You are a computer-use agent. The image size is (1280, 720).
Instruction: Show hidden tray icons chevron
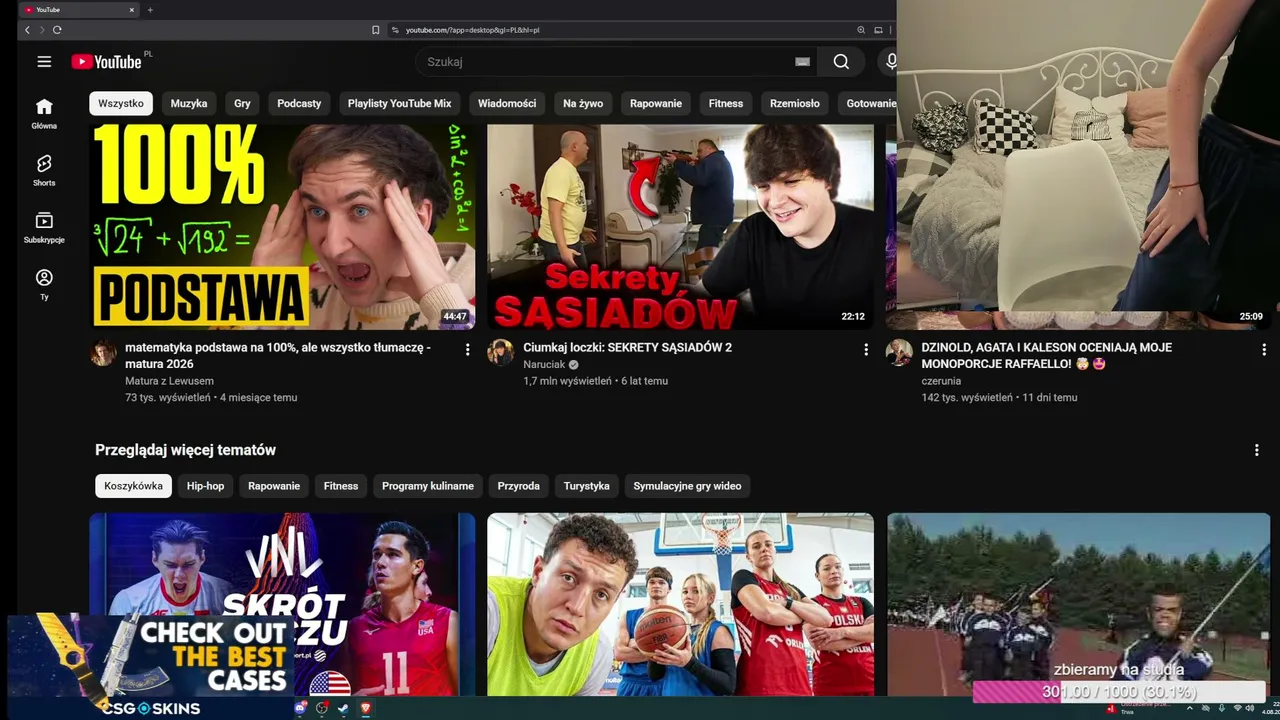pyautogui.click(x=1189, y=708)
